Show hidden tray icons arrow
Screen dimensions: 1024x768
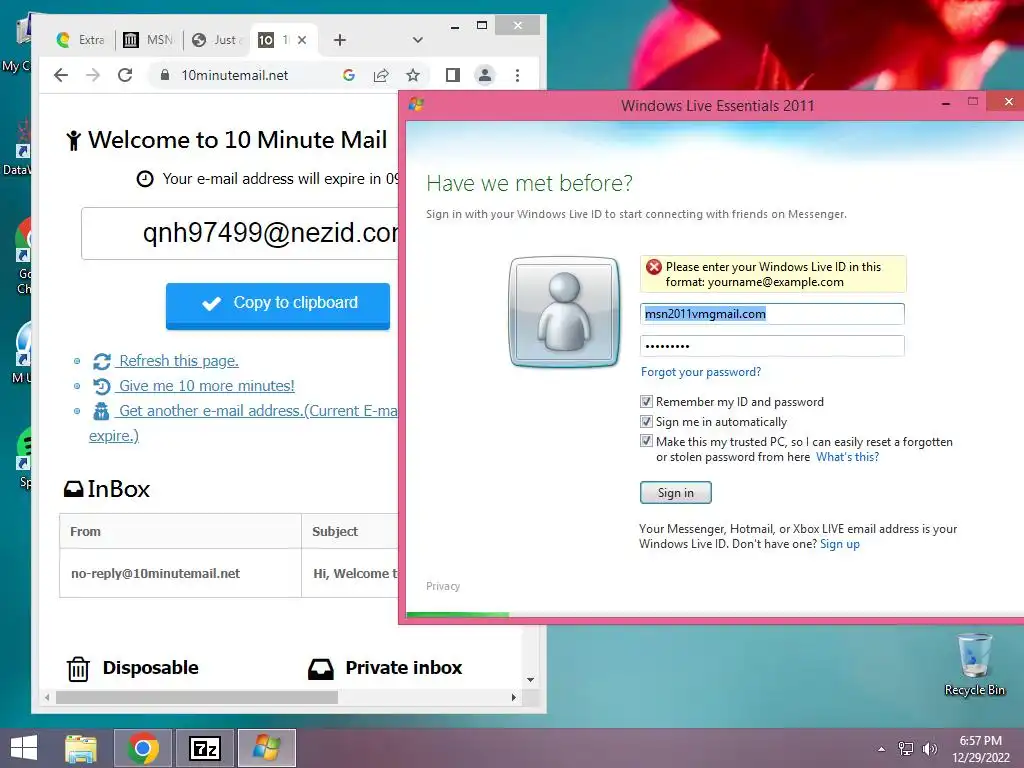(882, 749)
